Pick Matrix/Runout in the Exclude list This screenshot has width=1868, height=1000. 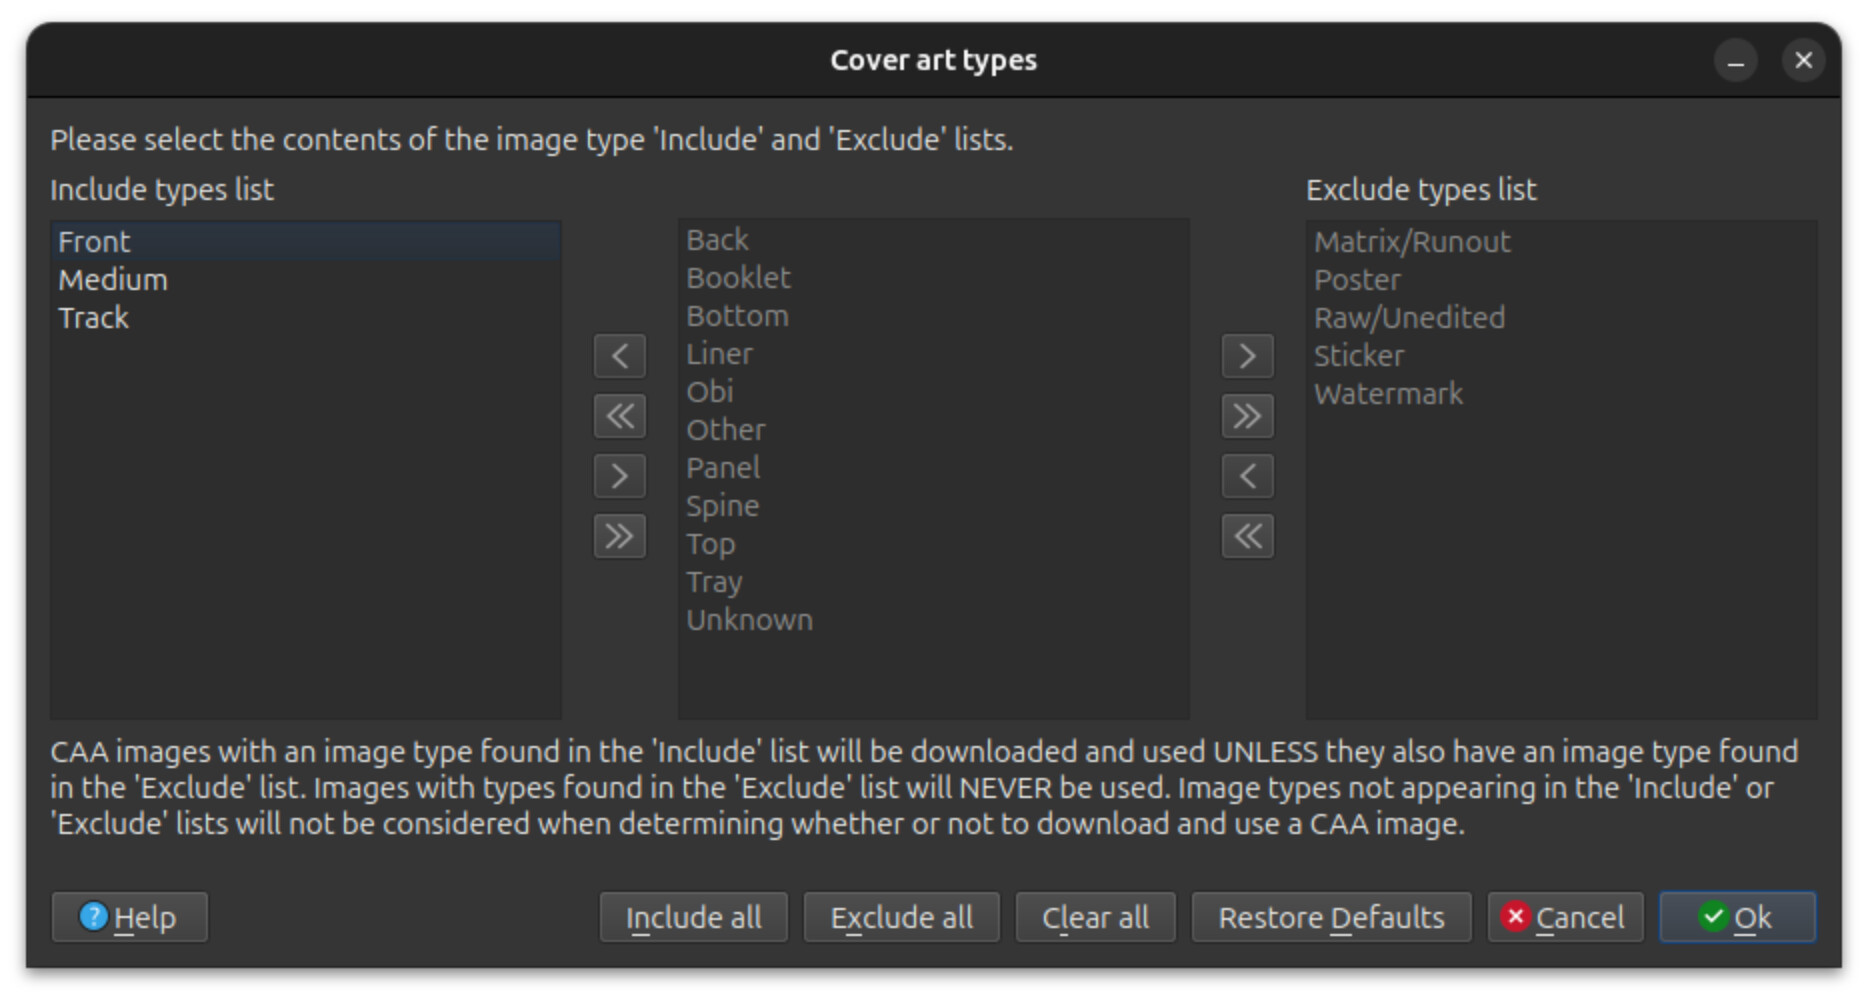(1412, 242)
